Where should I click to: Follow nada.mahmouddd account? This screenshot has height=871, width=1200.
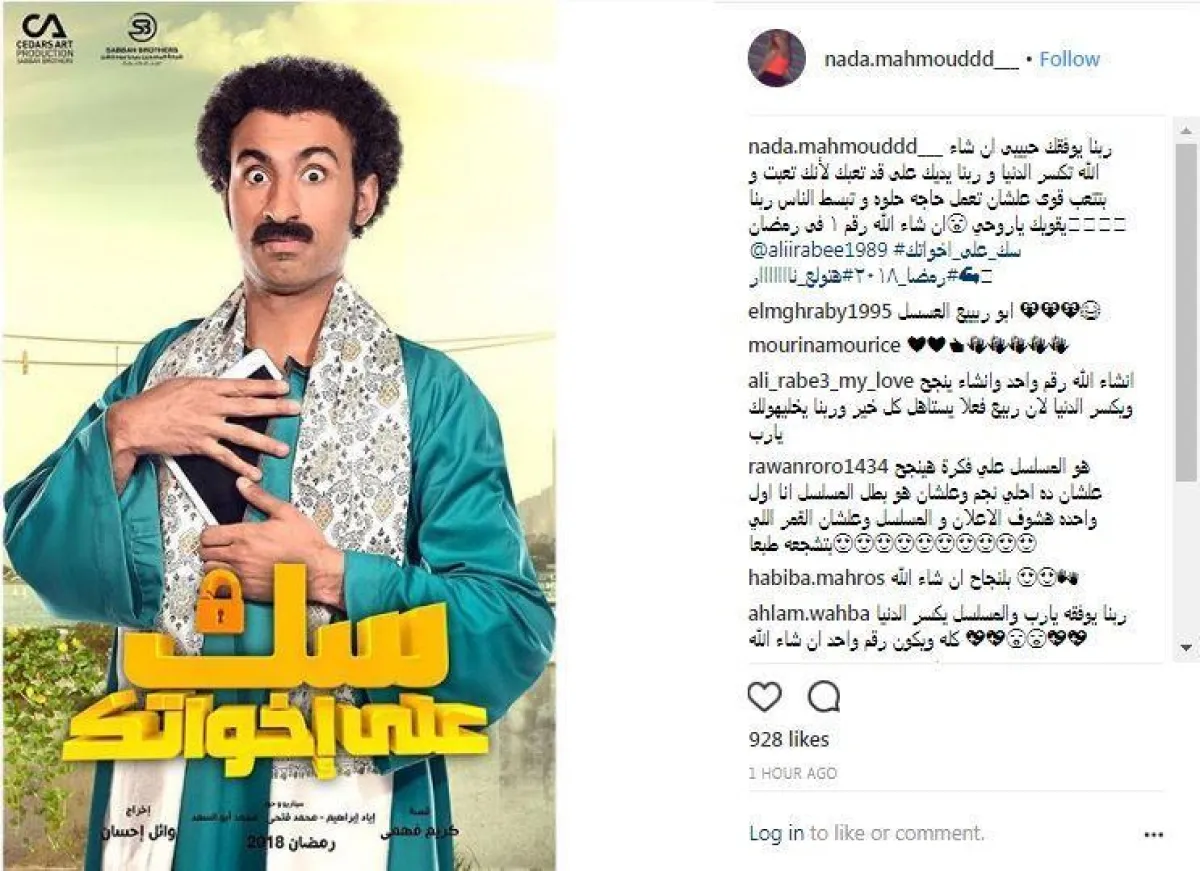coord(1069,59)
